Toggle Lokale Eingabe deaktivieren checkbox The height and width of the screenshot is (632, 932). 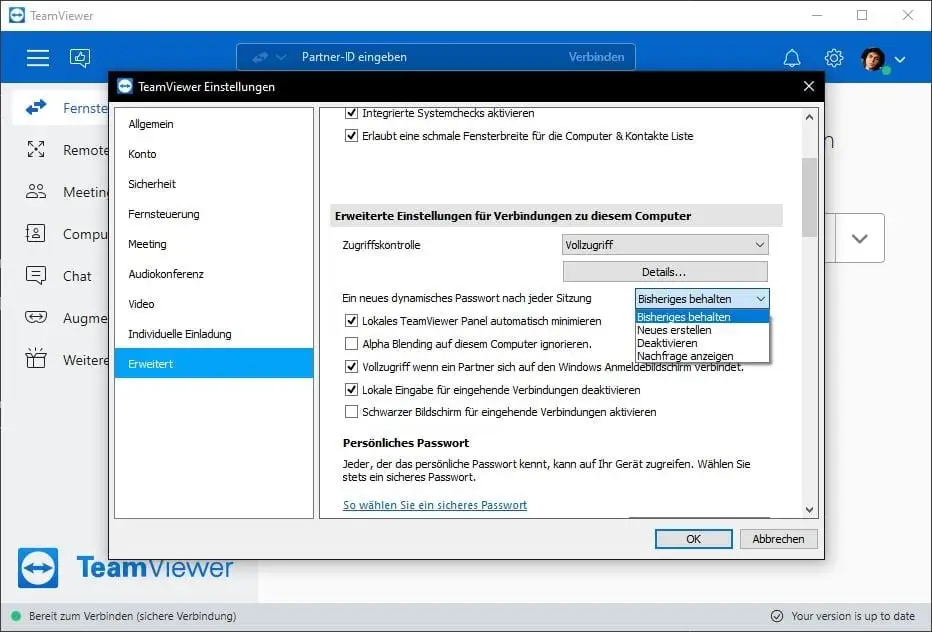[x=351, y=389]
